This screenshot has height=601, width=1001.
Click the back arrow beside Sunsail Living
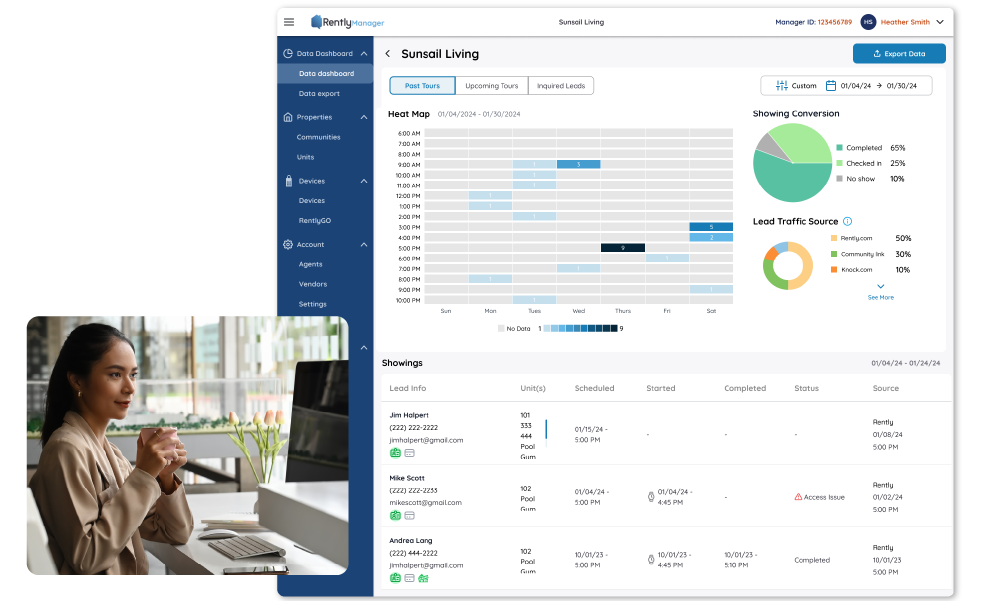point(389,53)
